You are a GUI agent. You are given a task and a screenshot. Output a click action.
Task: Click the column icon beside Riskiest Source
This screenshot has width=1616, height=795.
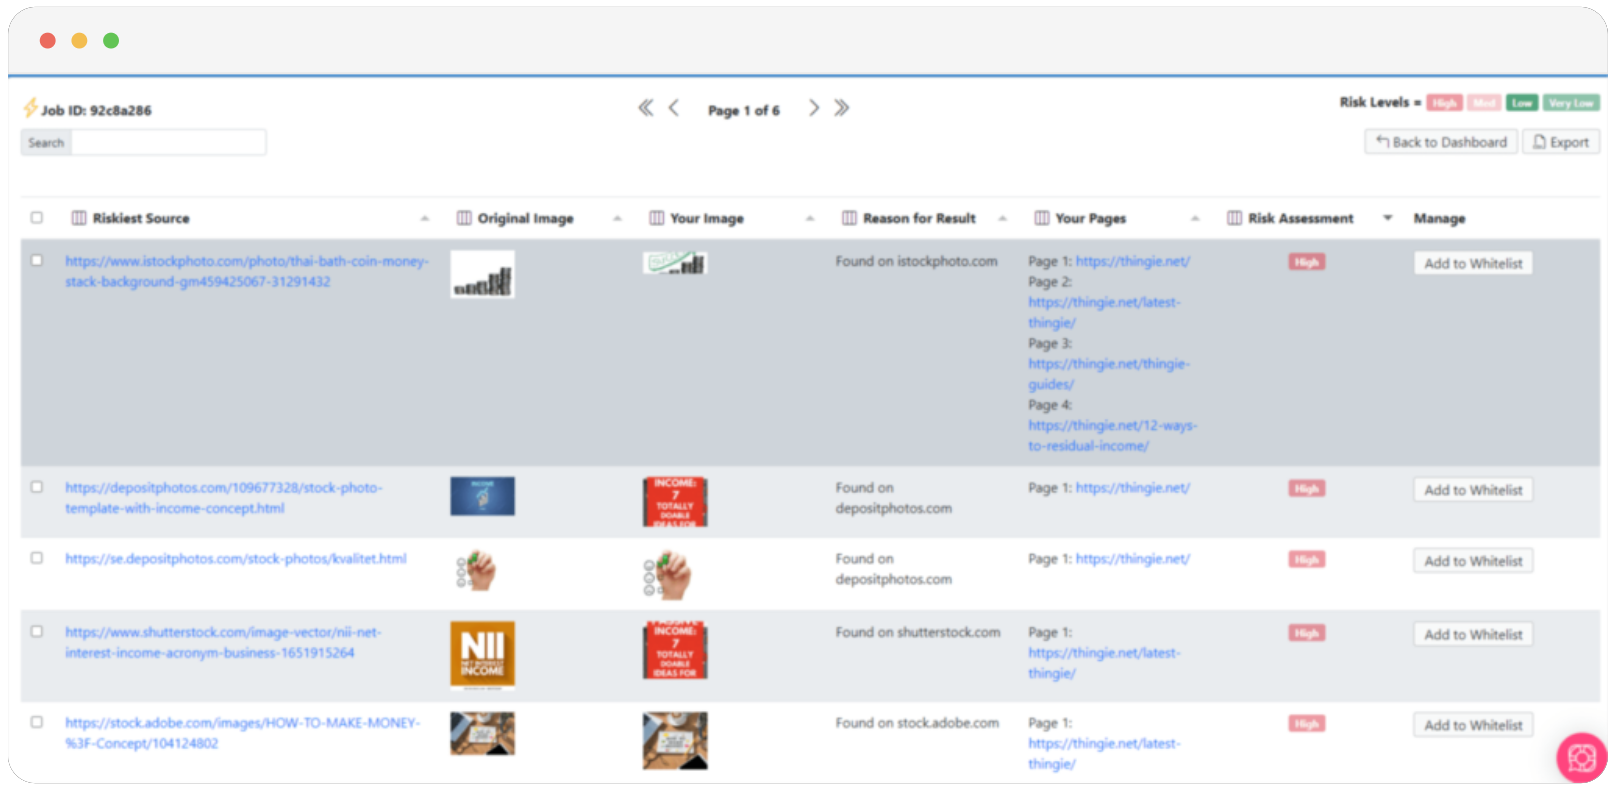(79, 218)
